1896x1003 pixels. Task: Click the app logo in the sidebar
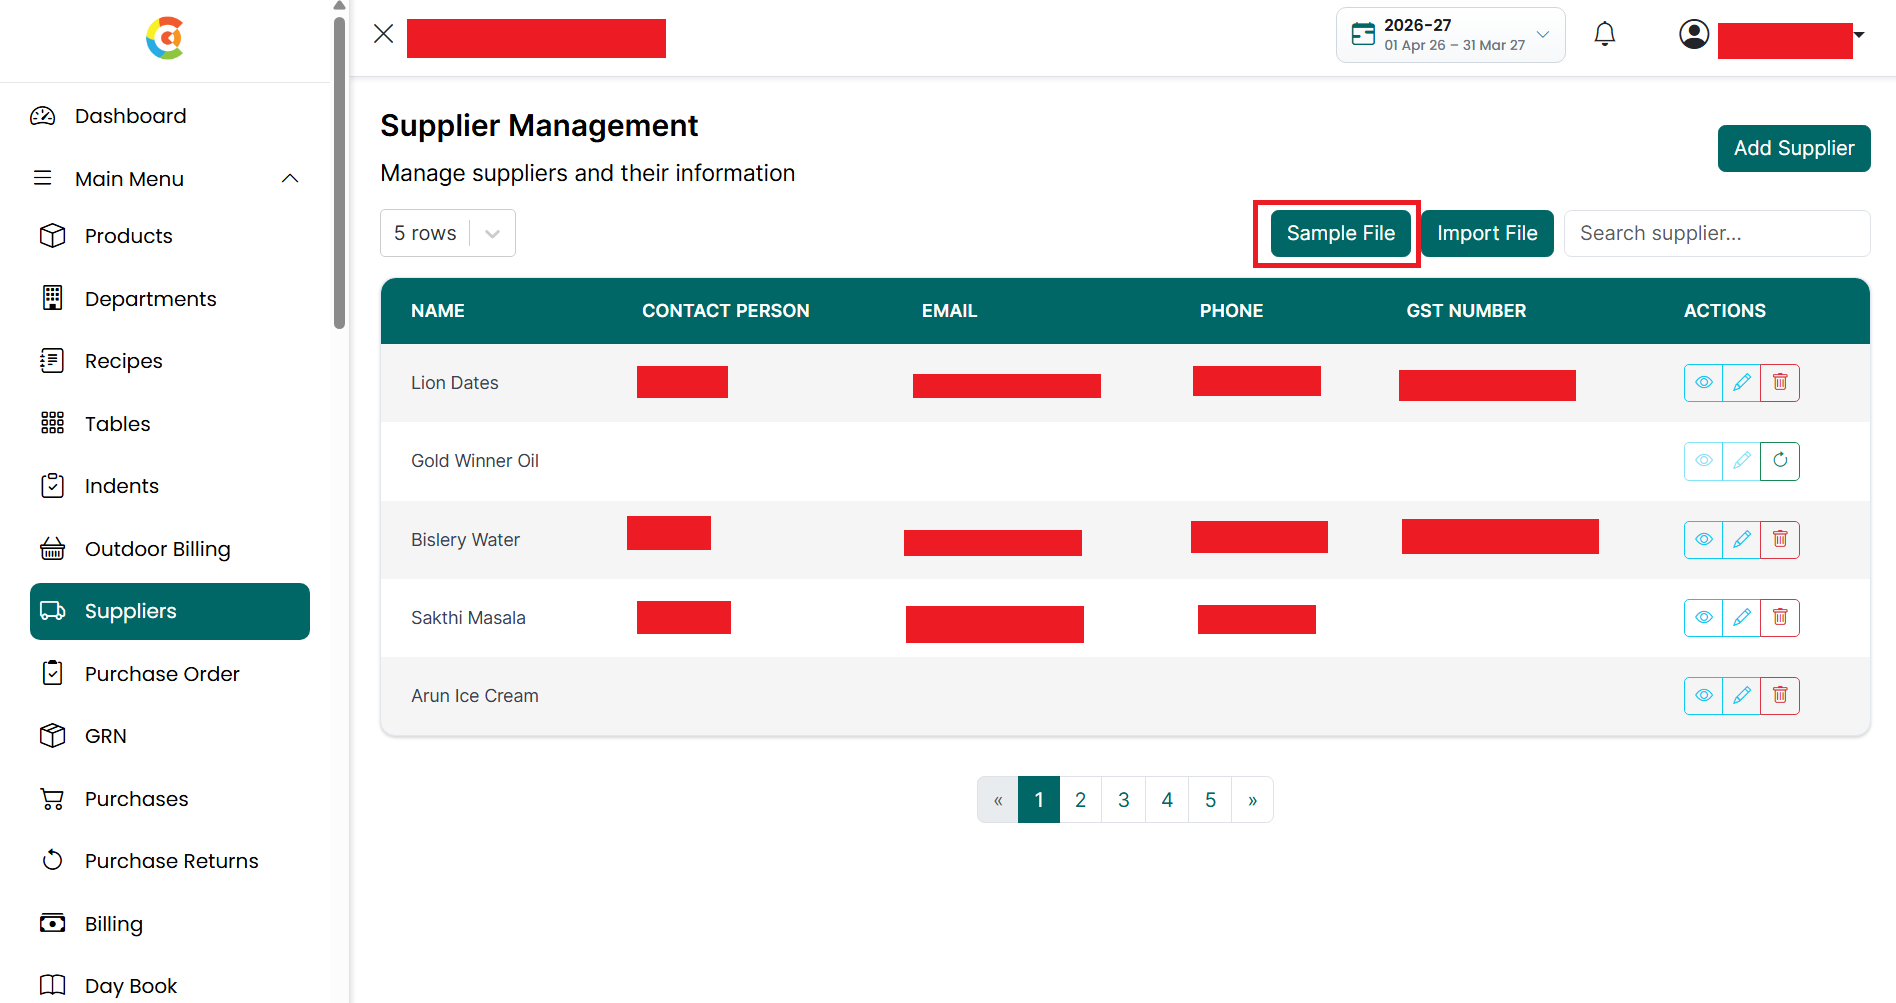pyautogui.click(x=165, y=38)
